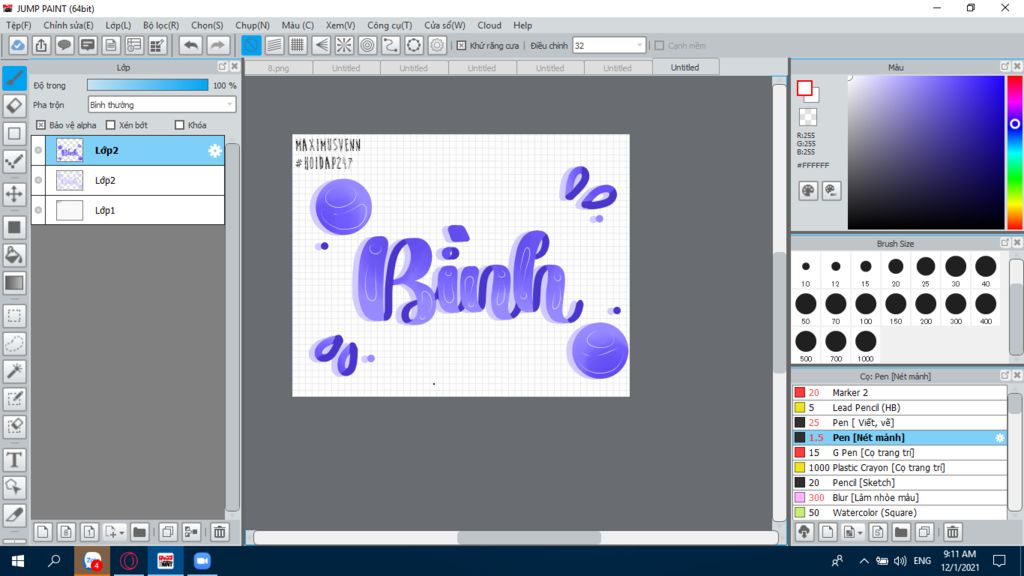Select the Lớp1 layer thumbnail
This screenshot has width=1024, height=576.
69,210
